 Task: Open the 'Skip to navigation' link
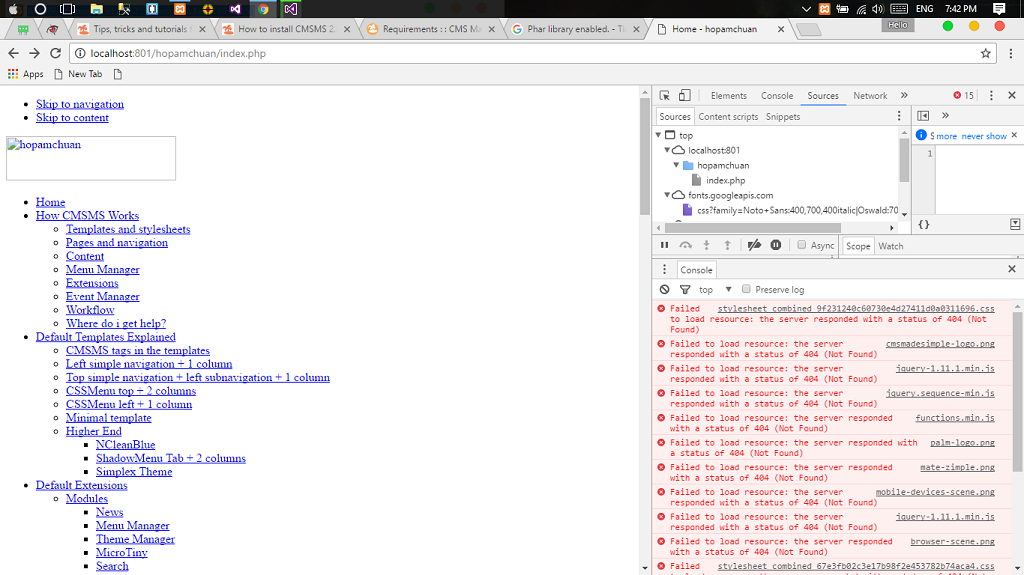point(80,104)
